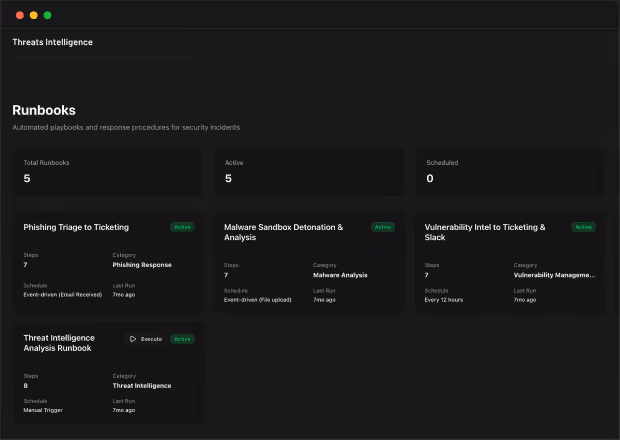Select the Threat Intelligence Analysis Runbook title
Viewport: 620px width, 440px height.
pos(59,343)
